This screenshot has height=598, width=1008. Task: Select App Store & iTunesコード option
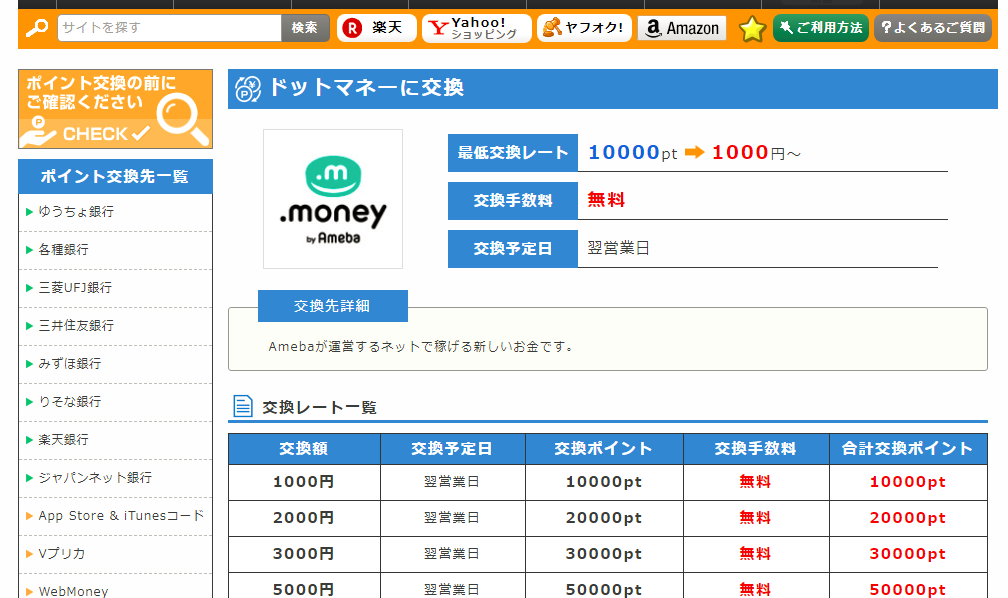pyautogui.click(x=121, y=516)
